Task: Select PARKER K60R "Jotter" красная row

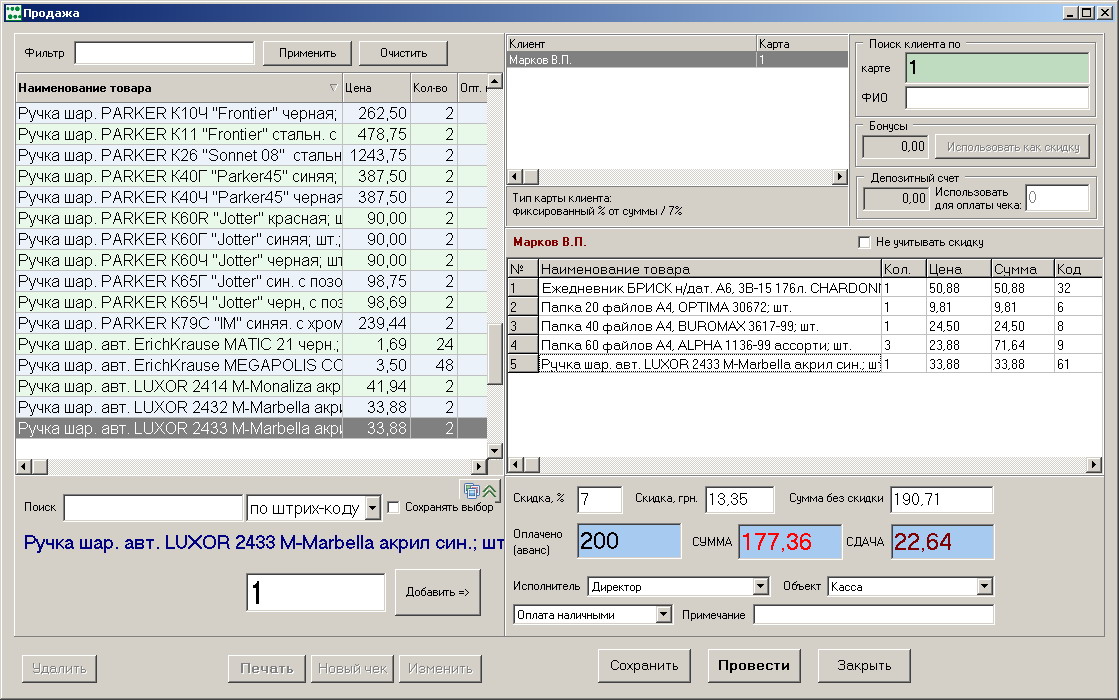Action: coord(251,218)
